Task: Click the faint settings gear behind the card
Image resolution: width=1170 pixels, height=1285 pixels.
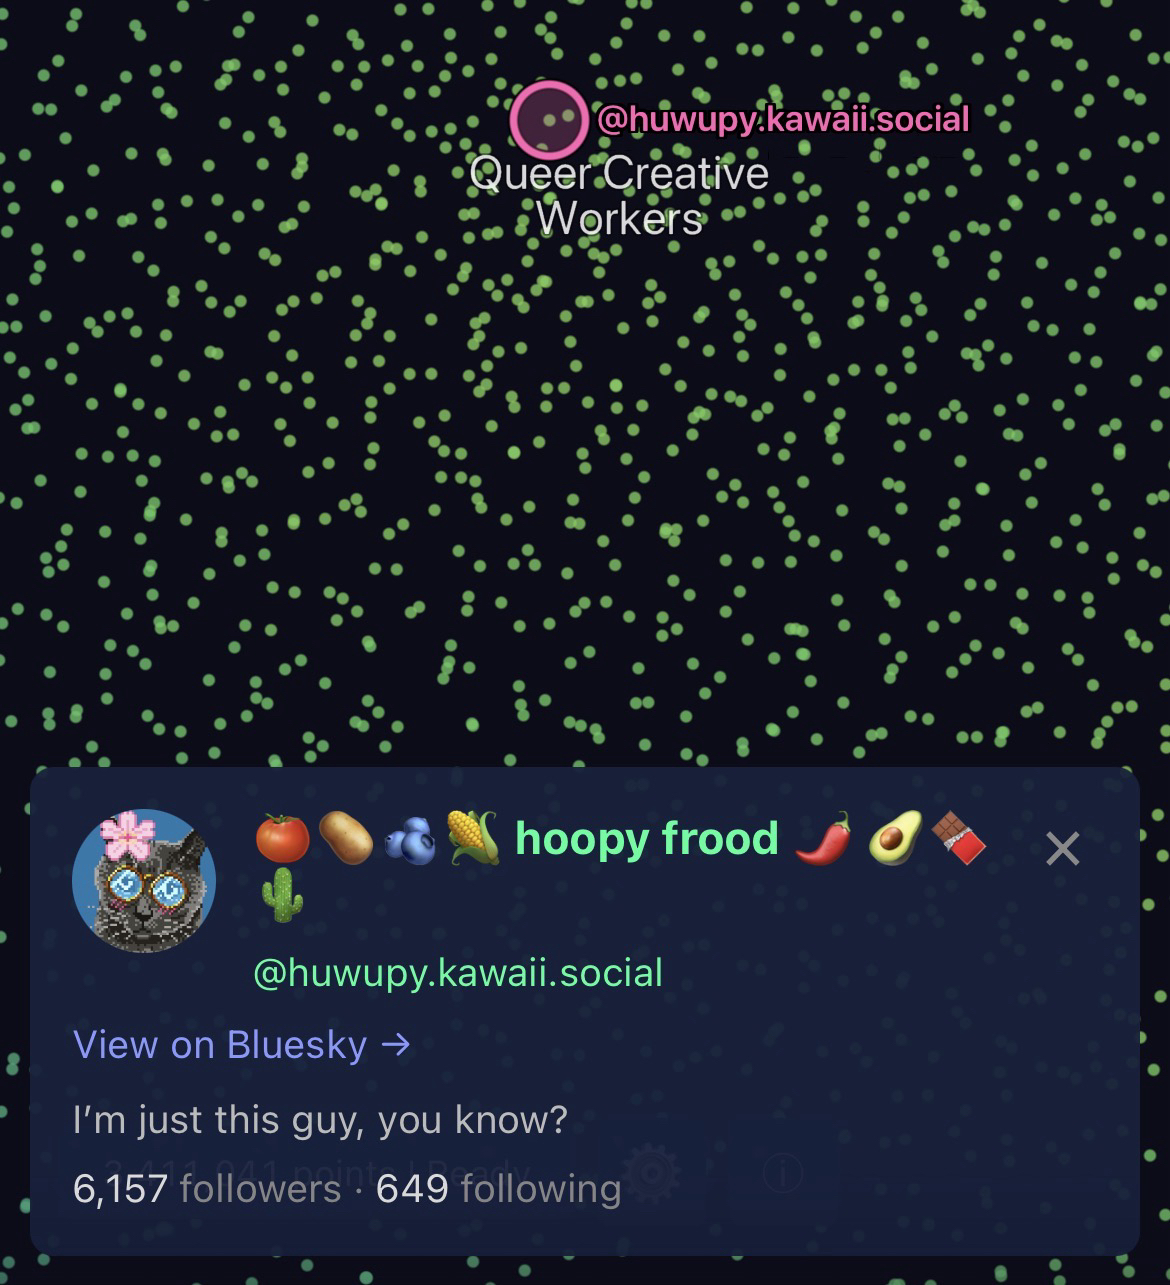Action: click(652, 1172)
